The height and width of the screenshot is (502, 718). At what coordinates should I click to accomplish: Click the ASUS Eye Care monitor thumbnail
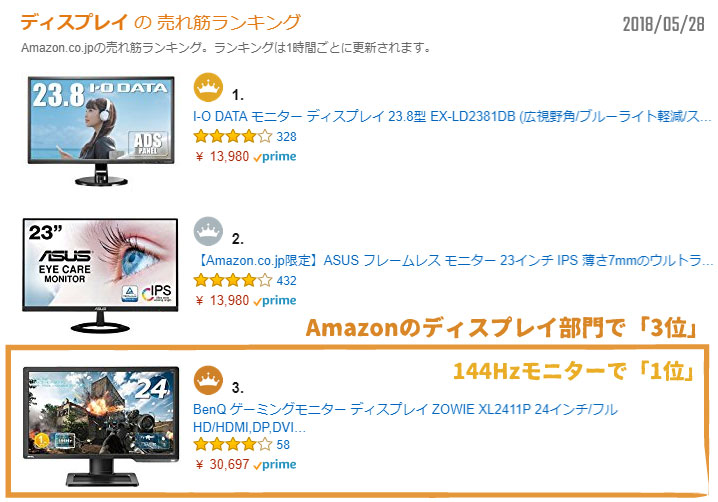click(x=100, y=275)
